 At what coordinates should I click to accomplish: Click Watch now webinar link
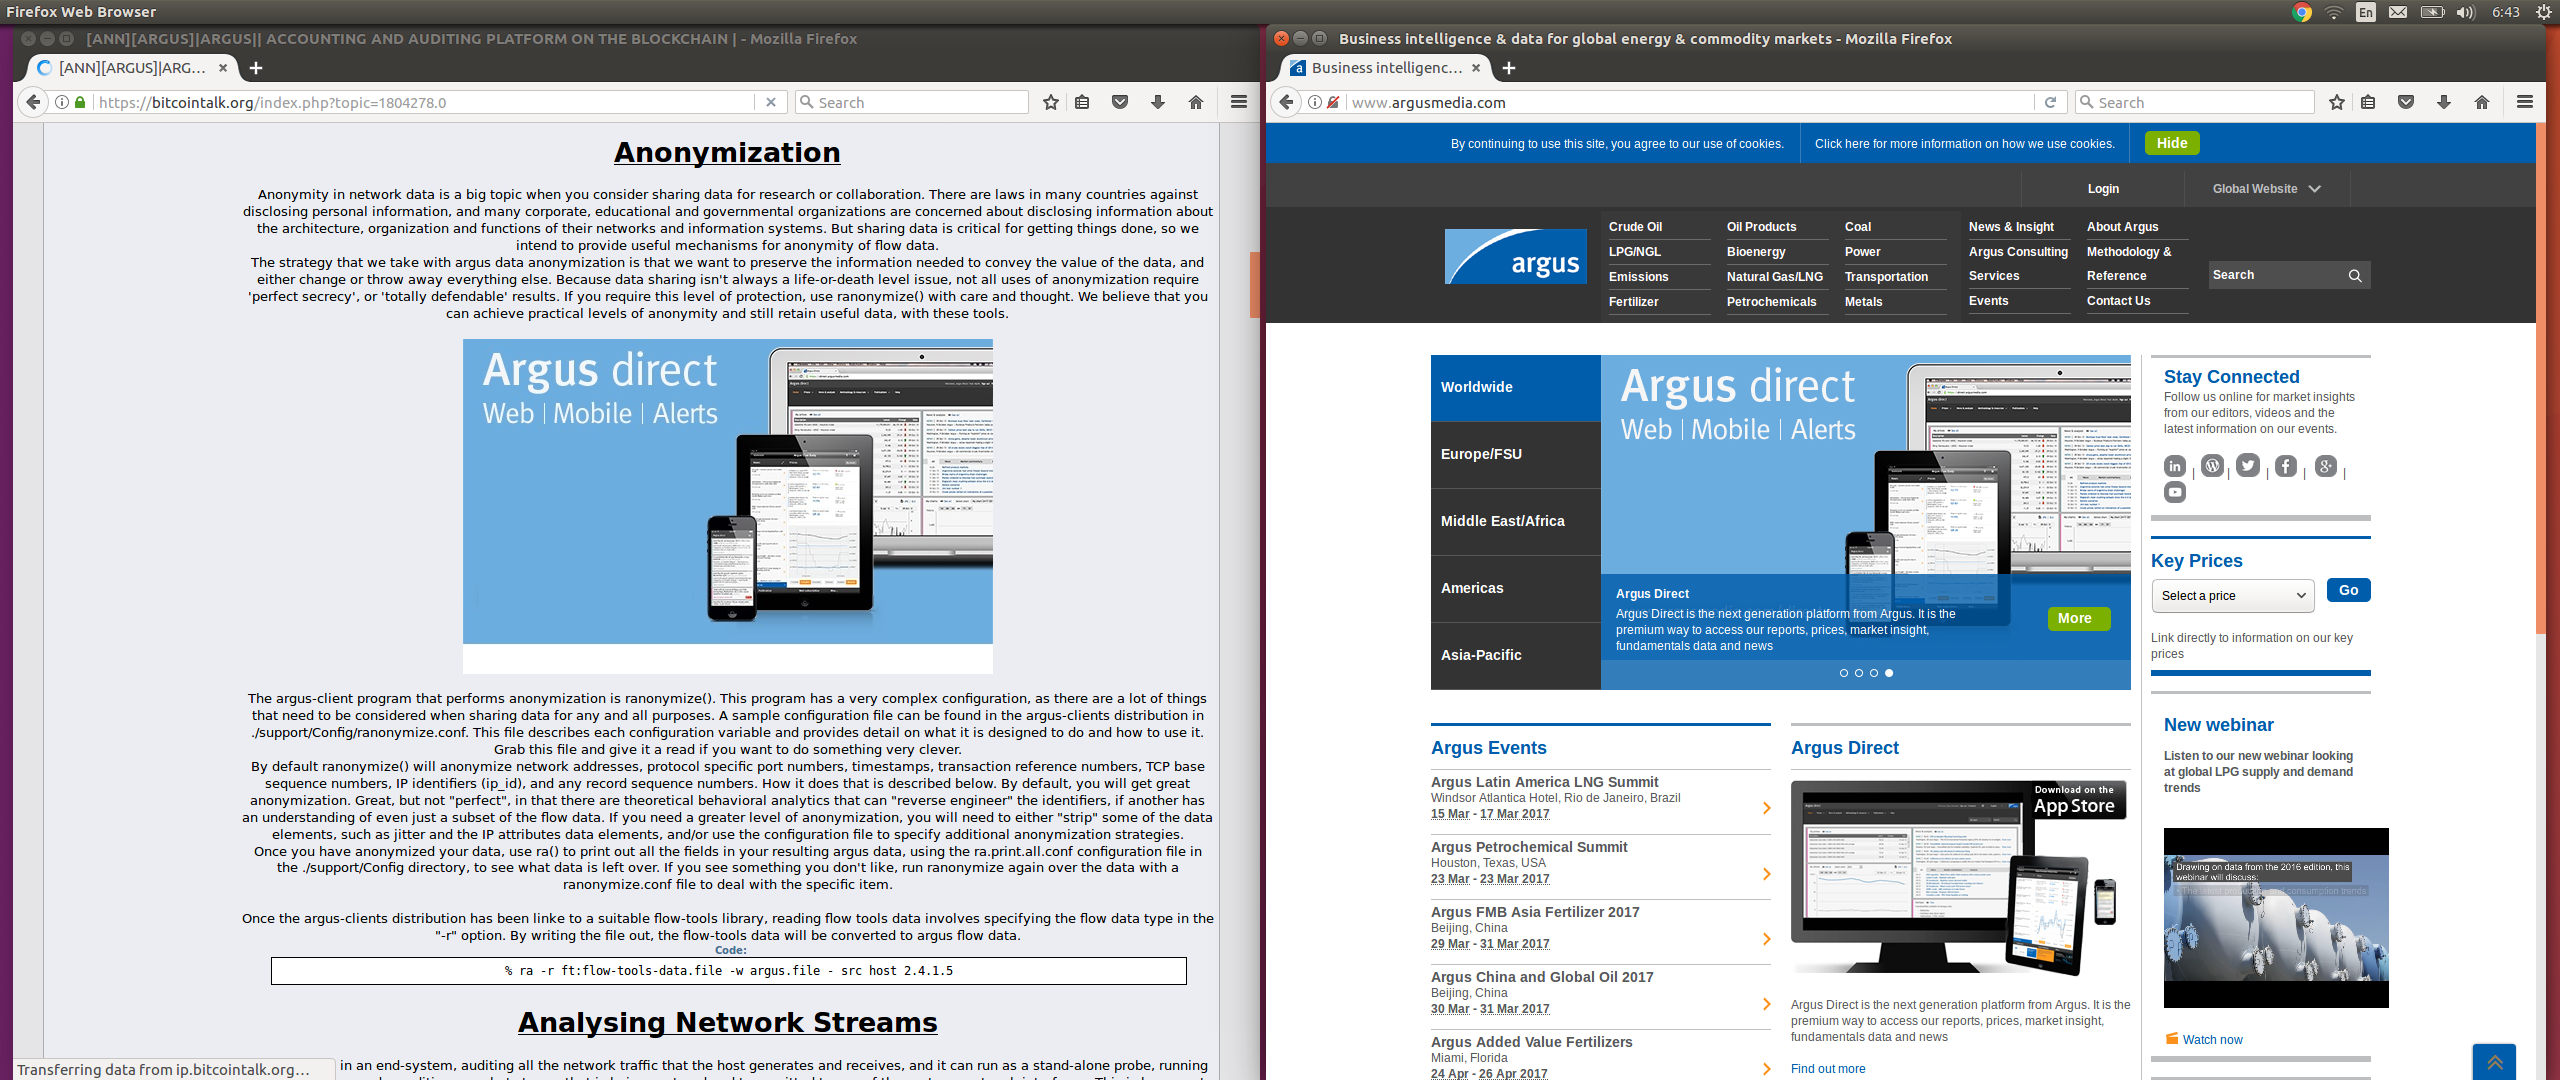(2212, 1040)
